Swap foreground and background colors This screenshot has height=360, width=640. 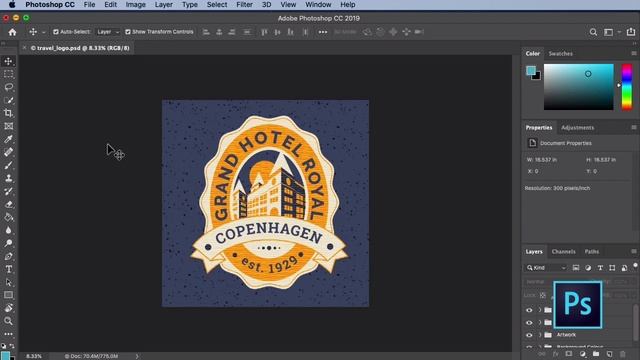(x=12, y=346)
